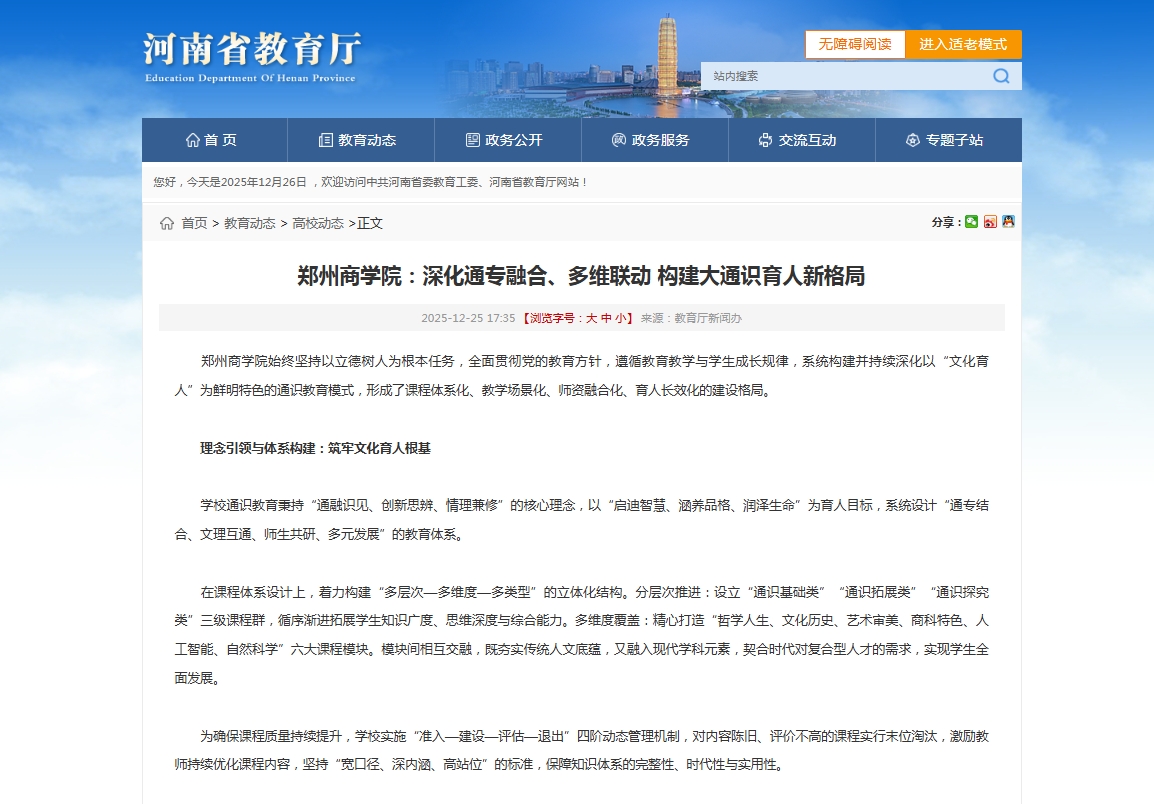Click the breadcrumb home icon
This screenshot has height=804, width=1154.
click(167, 223)
